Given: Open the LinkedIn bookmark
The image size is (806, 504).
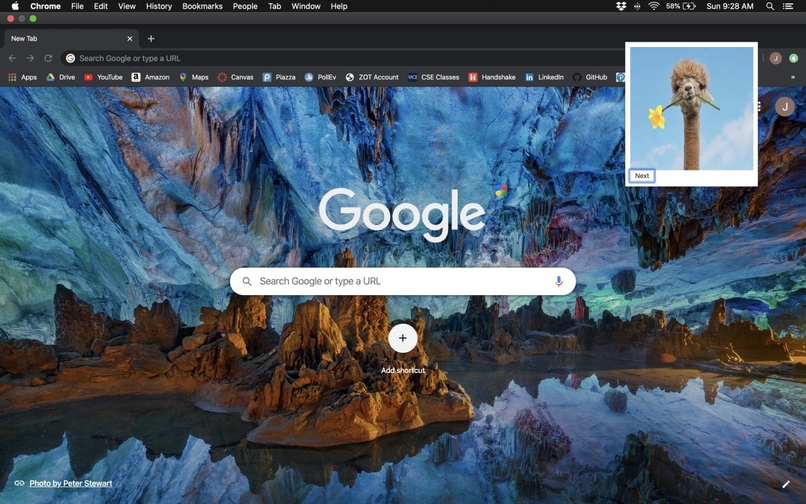Looking at the screenshot, I should click(x=544, y=77).
